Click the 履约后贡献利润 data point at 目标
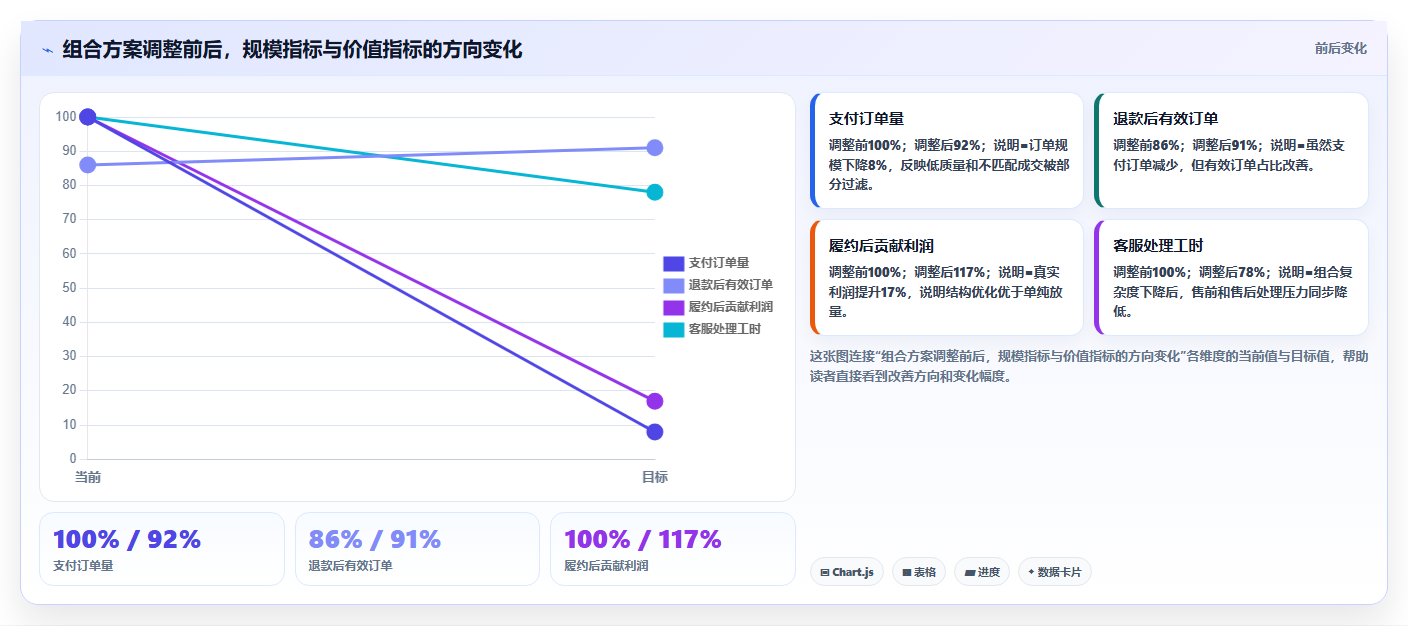 pos(654,401)
